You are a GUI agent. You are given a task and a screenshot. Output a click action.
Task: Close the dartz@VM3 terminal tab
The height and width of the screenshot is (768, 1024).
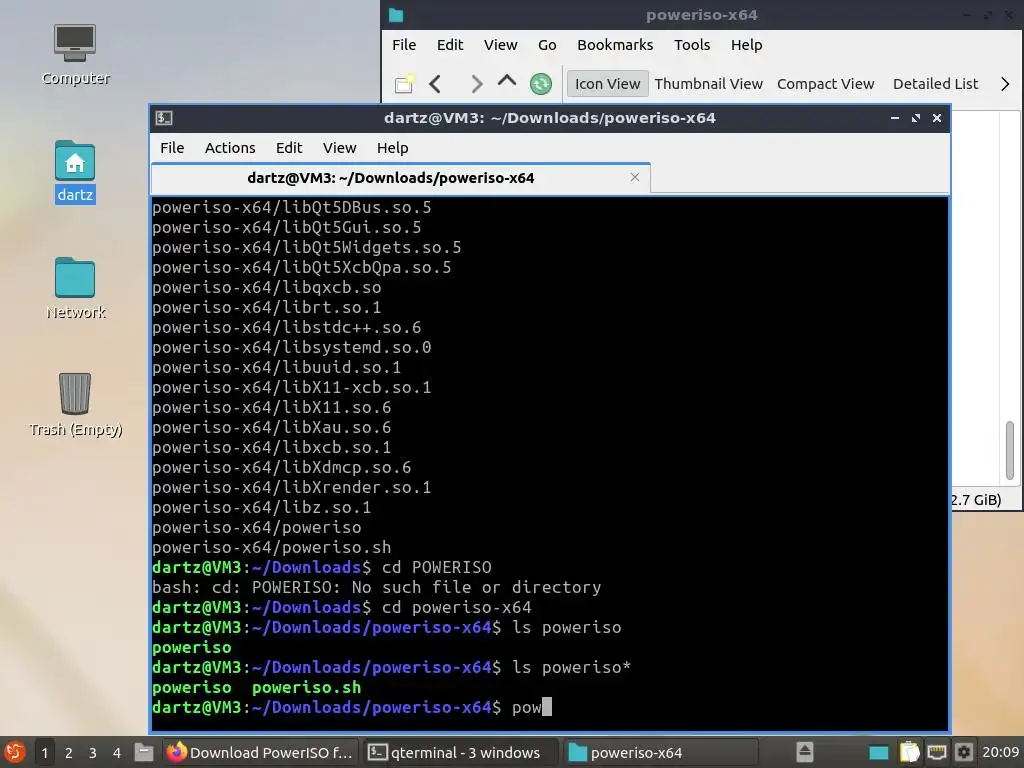635,177
